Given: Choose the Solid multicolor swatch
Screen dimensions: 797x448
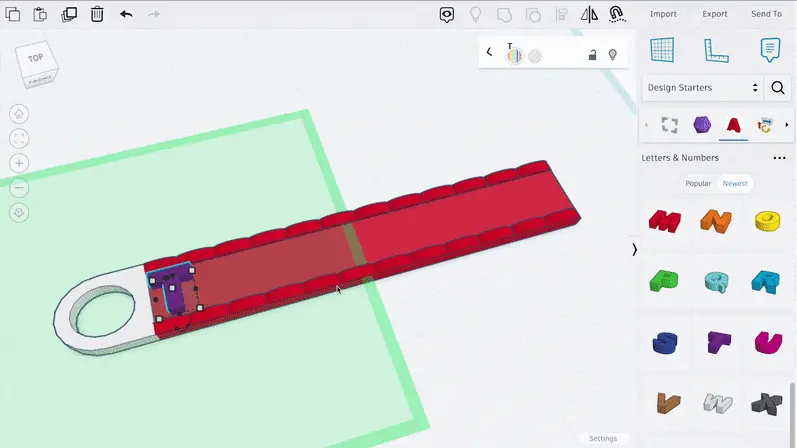Looking at the screenshot, I should pyautogui.click(x=514, y=55).
